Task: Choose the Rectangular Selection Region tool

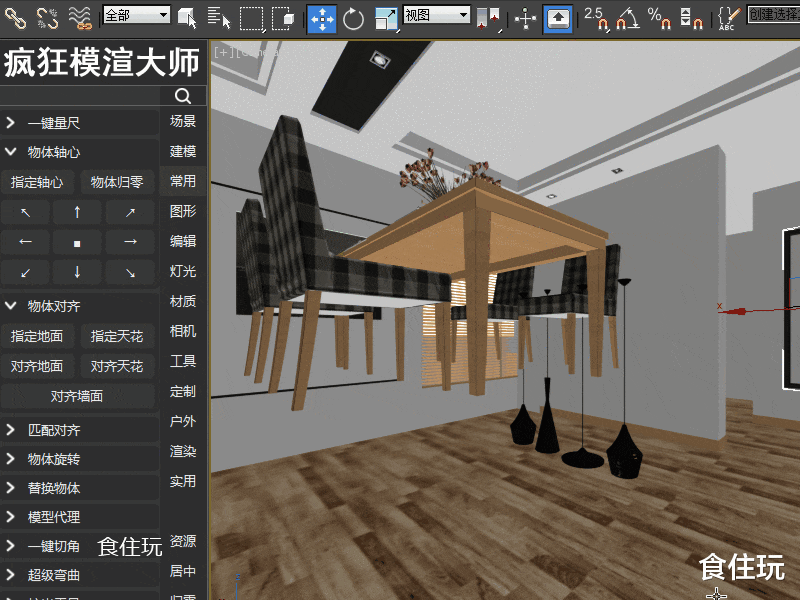Action: click(252, 17)
